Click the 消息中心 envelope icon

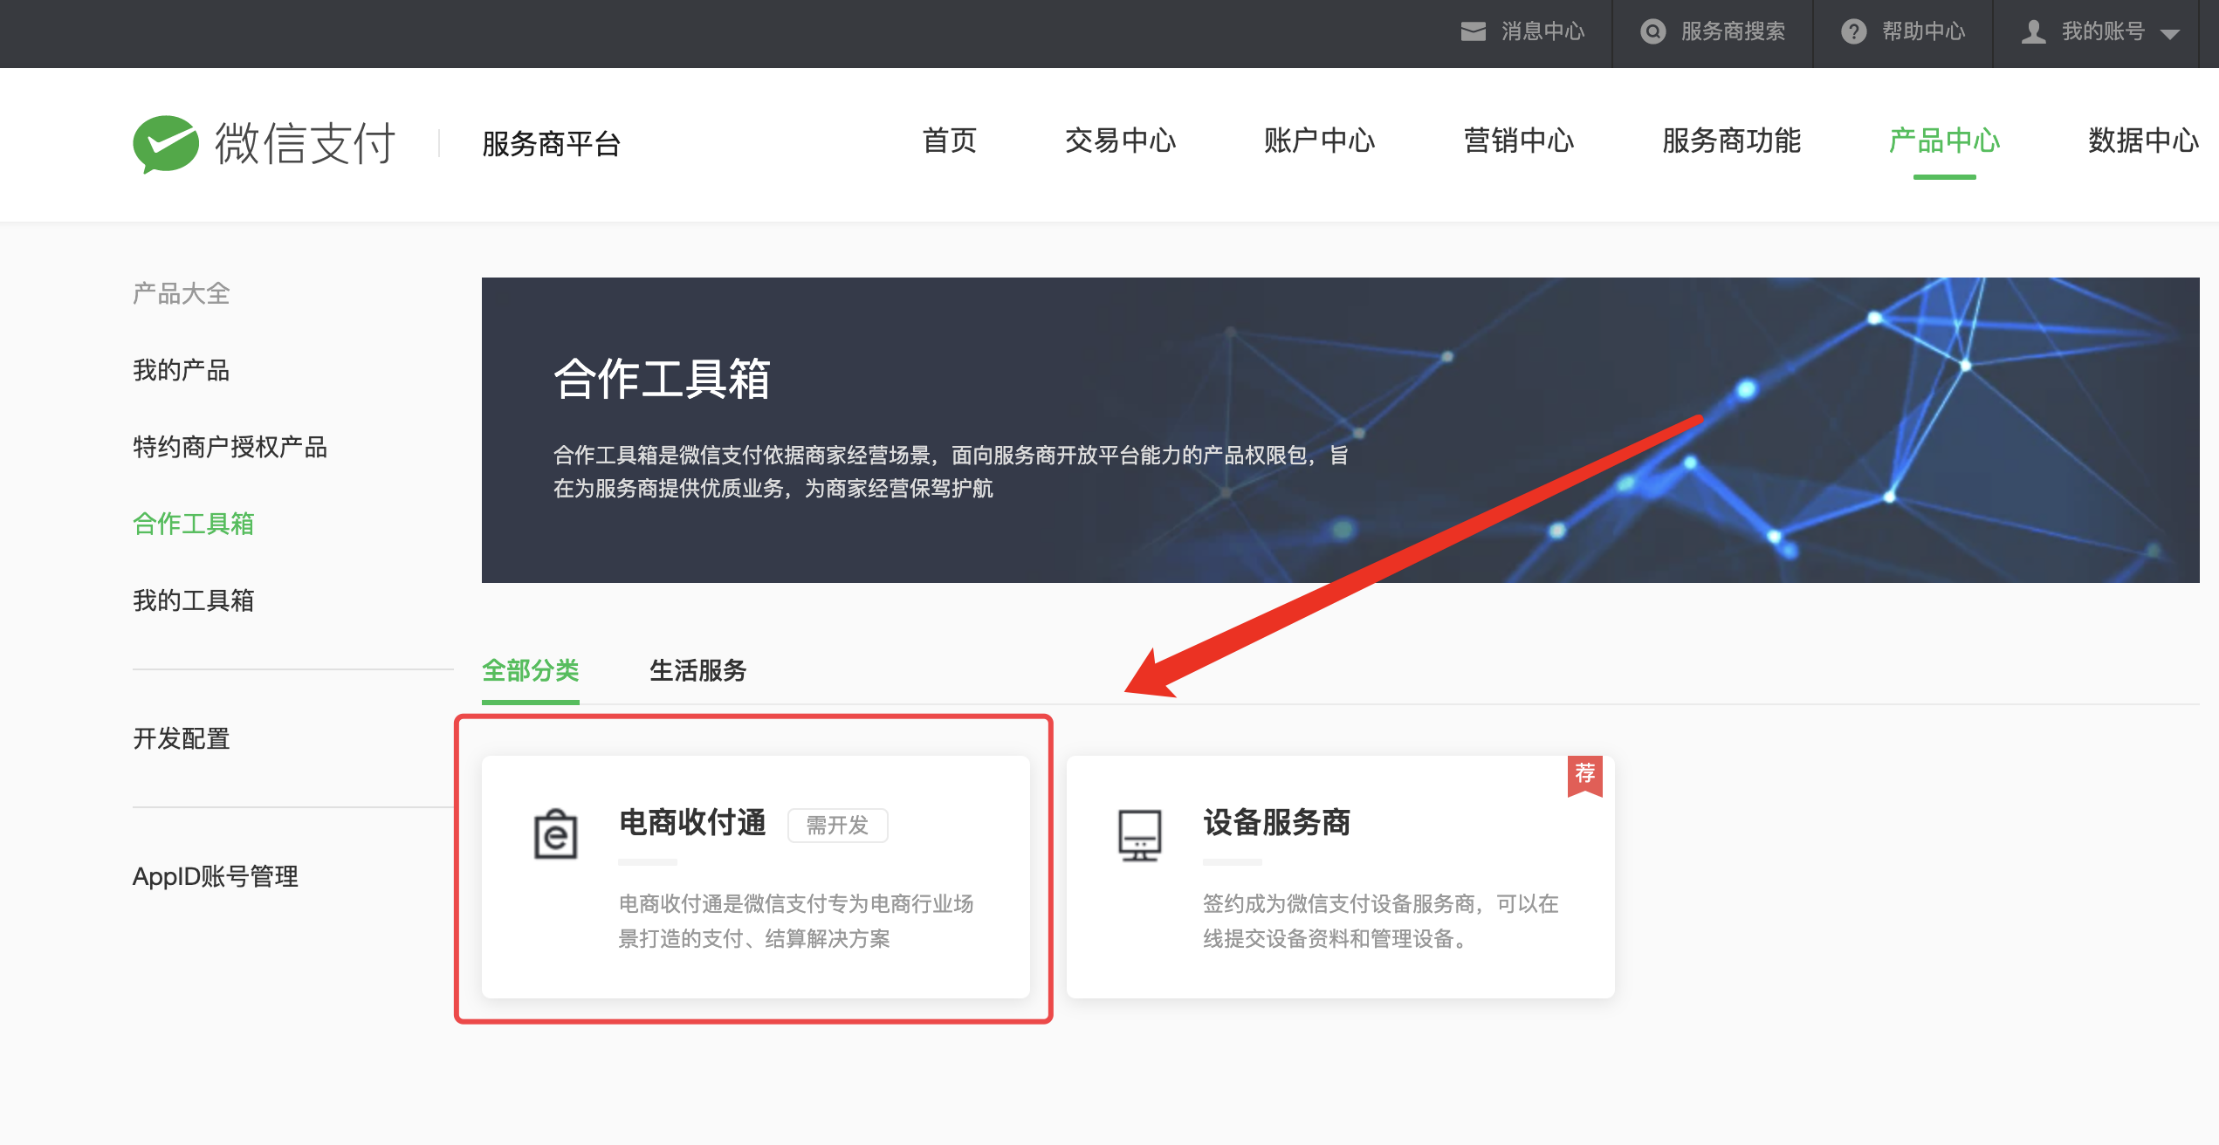click(x=1472, y=32)
